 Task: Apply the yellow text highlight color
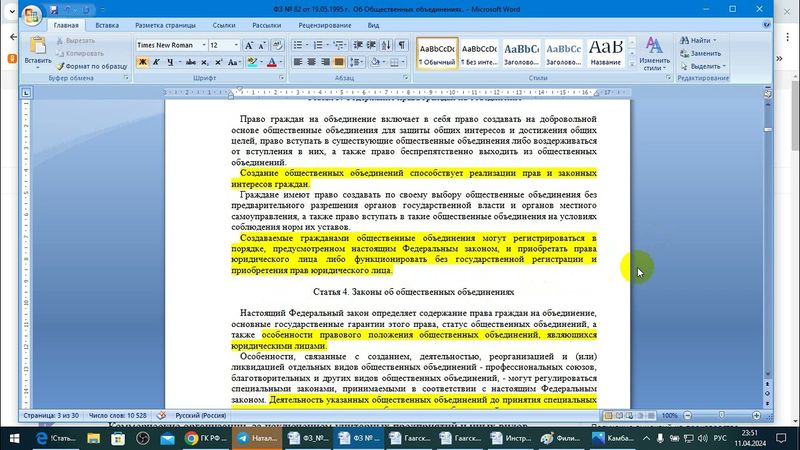[x=252, y=62]
